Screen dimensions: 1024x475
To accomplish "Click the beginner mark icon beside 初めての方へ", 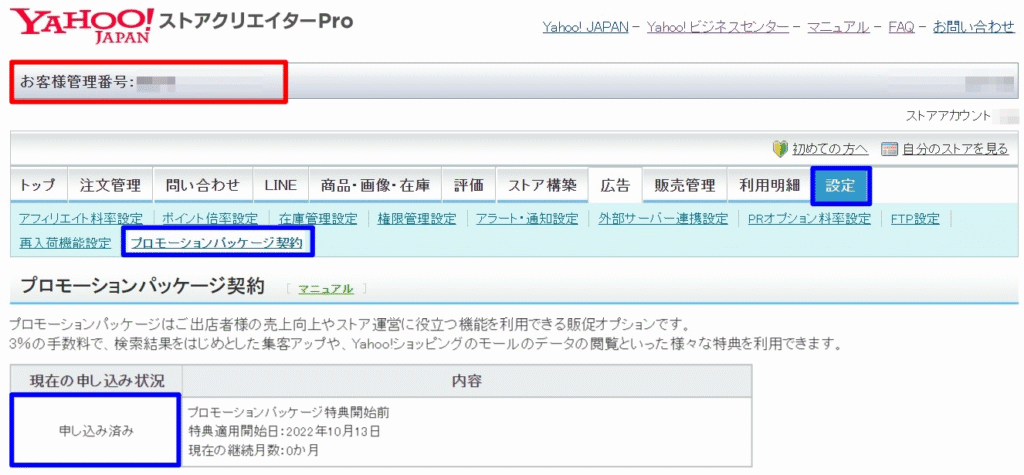I will point(780,149).
